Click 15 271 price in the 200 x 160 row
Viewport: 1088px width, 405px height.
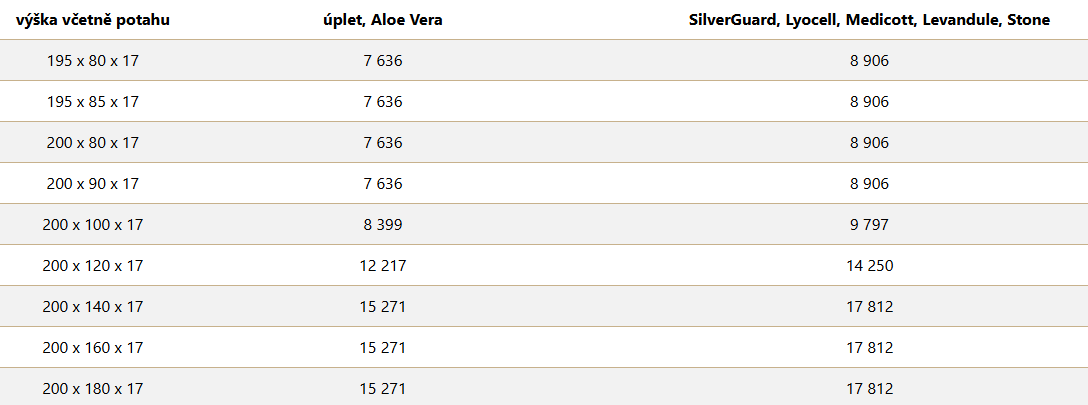click(x=383, y=347)
